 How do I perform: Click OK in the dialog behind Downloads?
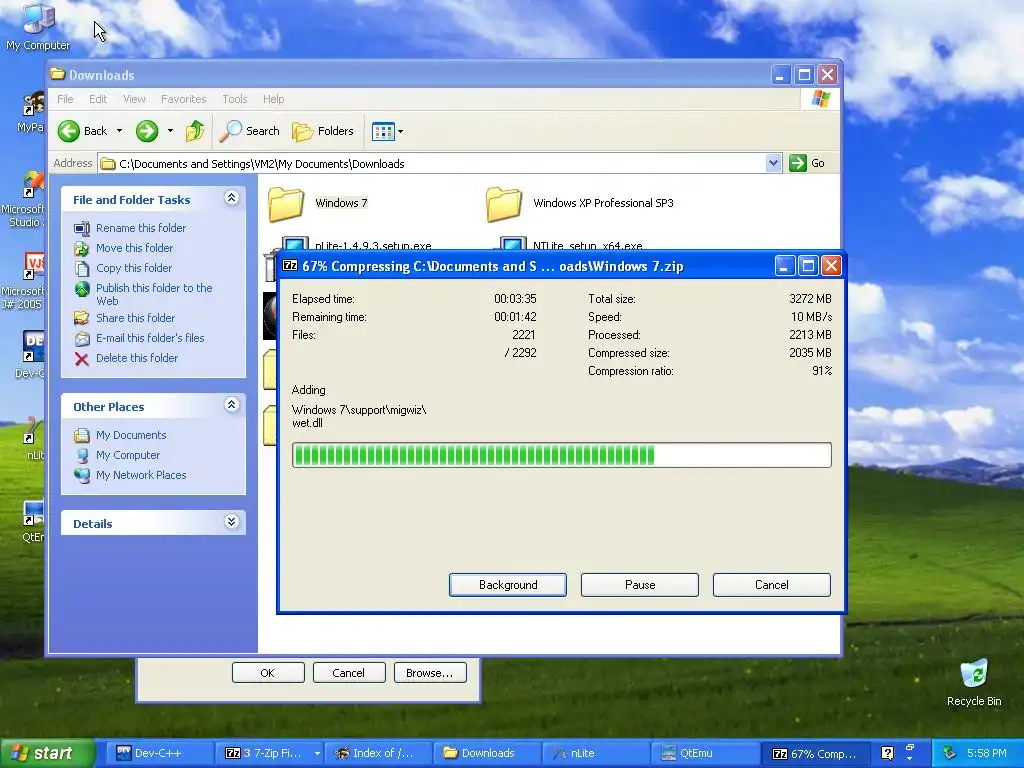[x=268, y=673]
